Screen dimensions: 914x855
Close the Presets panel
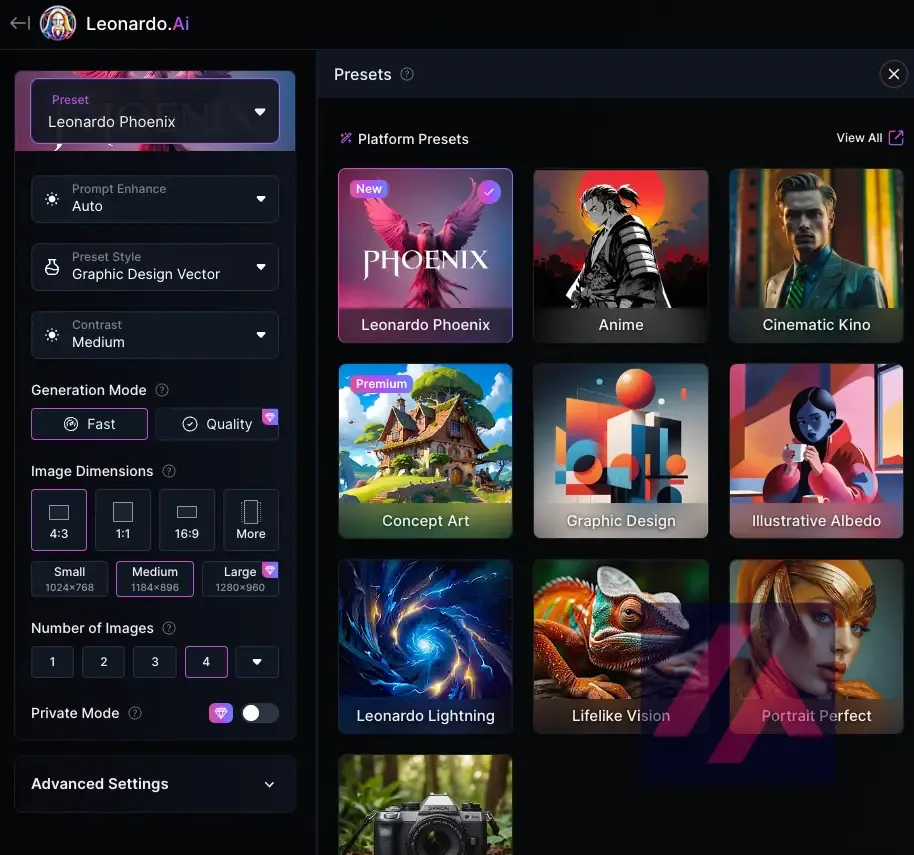pyautogui.click(x=894, y=74)
